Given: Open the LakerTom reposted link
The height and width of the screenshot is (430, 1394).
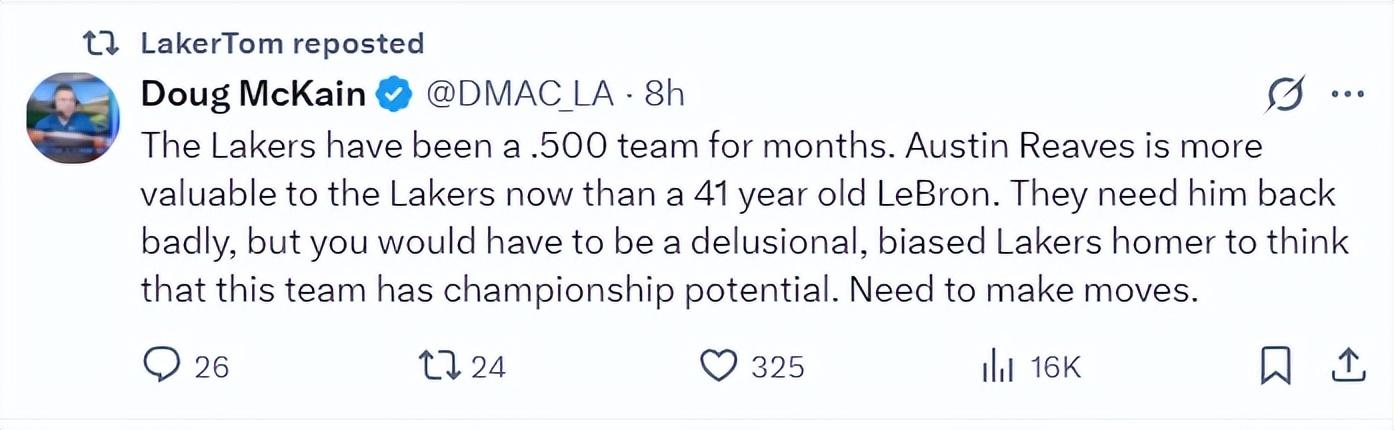Looking at the screenshot, I should click(282, 43).
